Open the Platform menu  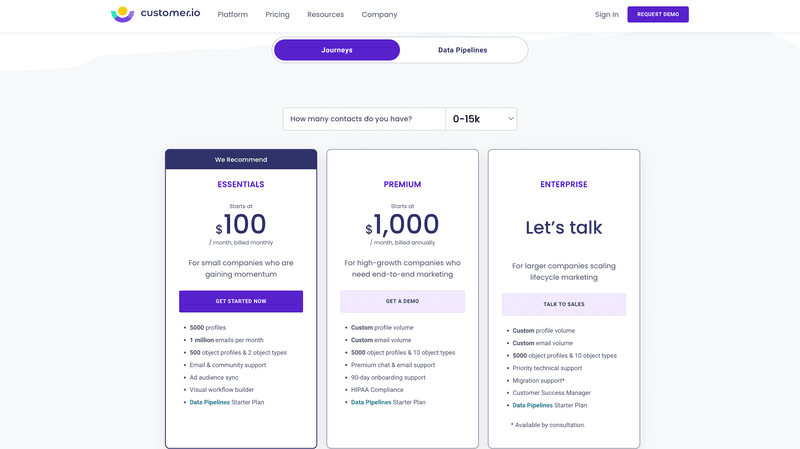pos(233,14)
